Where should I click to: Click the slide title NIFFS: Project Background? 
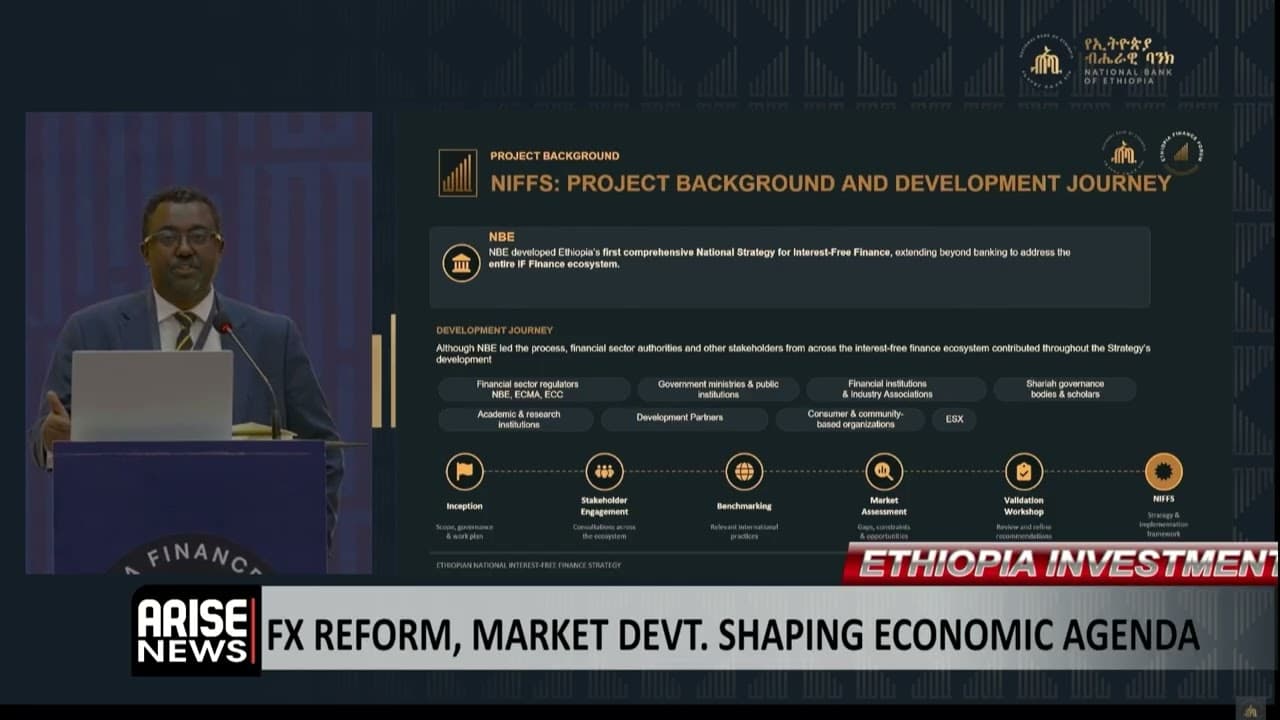click(830, 184)
